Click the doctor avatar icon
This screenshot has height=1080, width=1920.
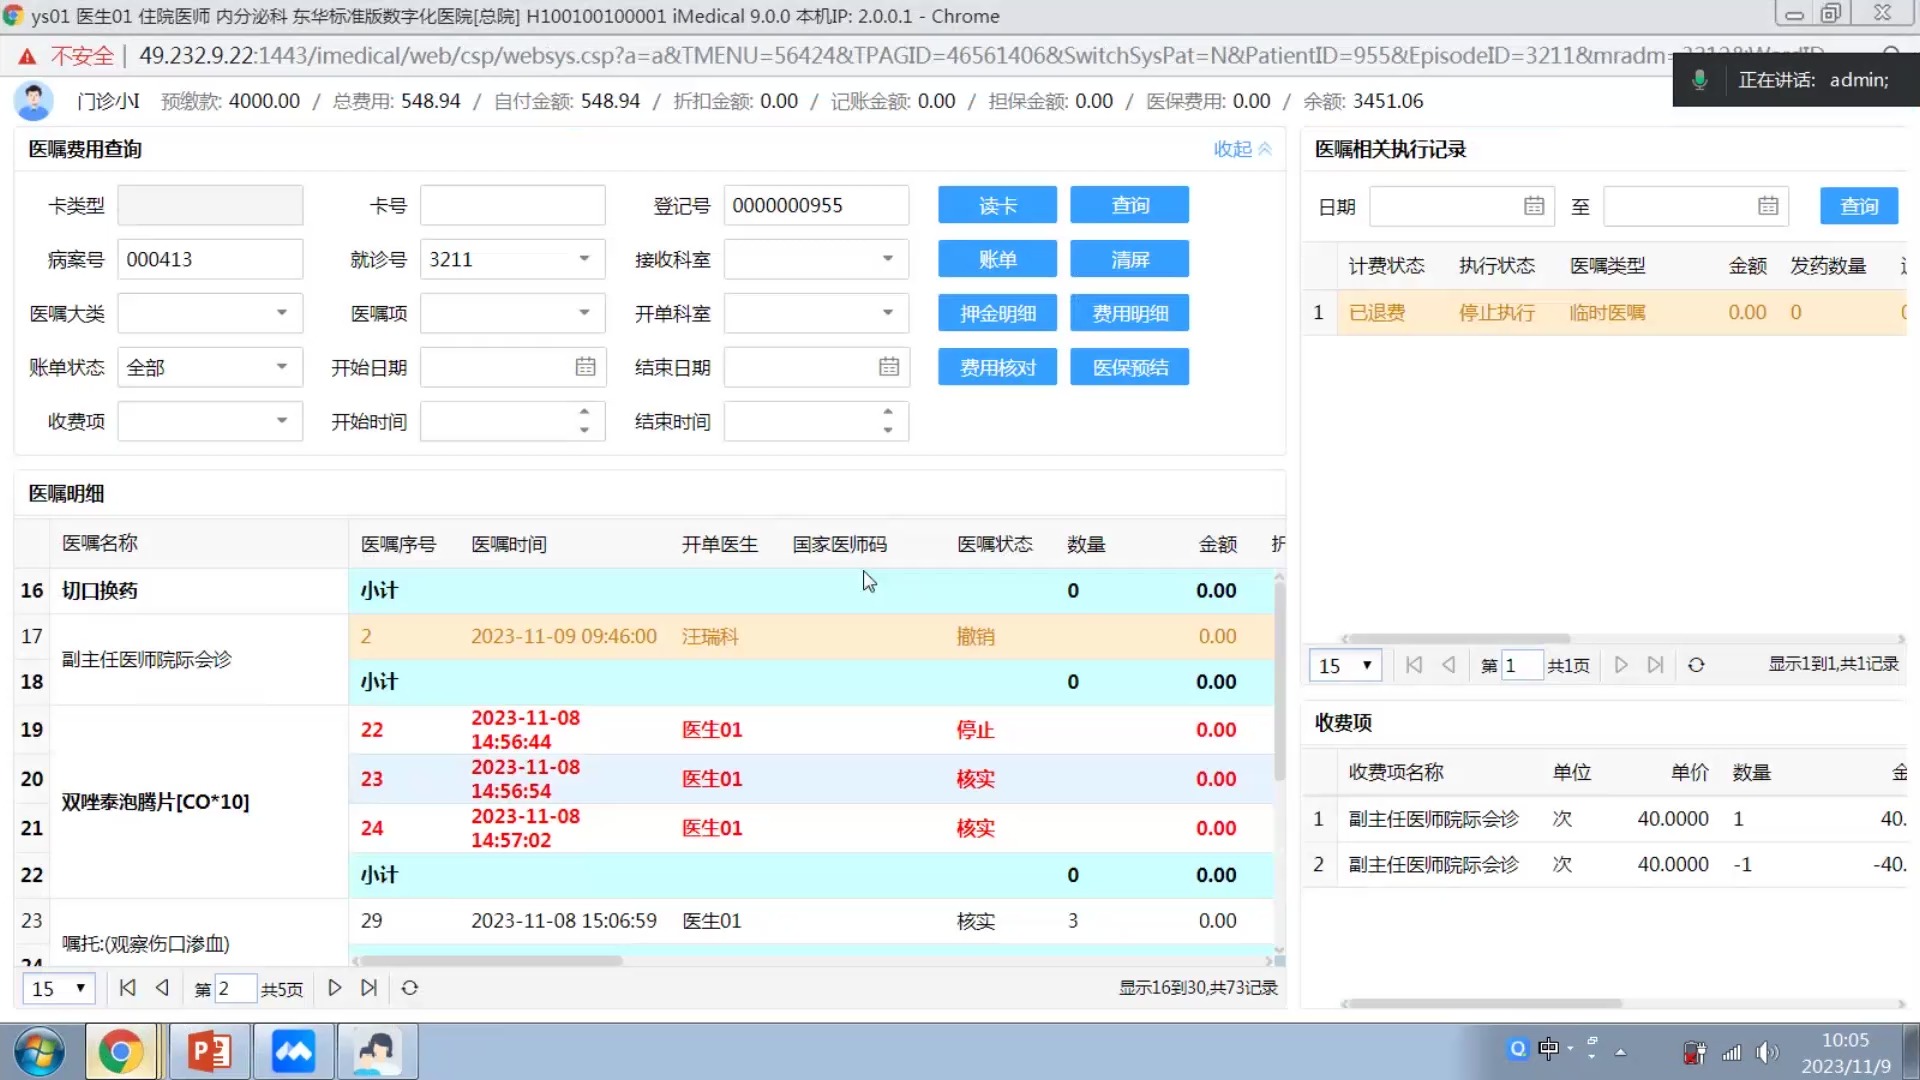point(34,101)
